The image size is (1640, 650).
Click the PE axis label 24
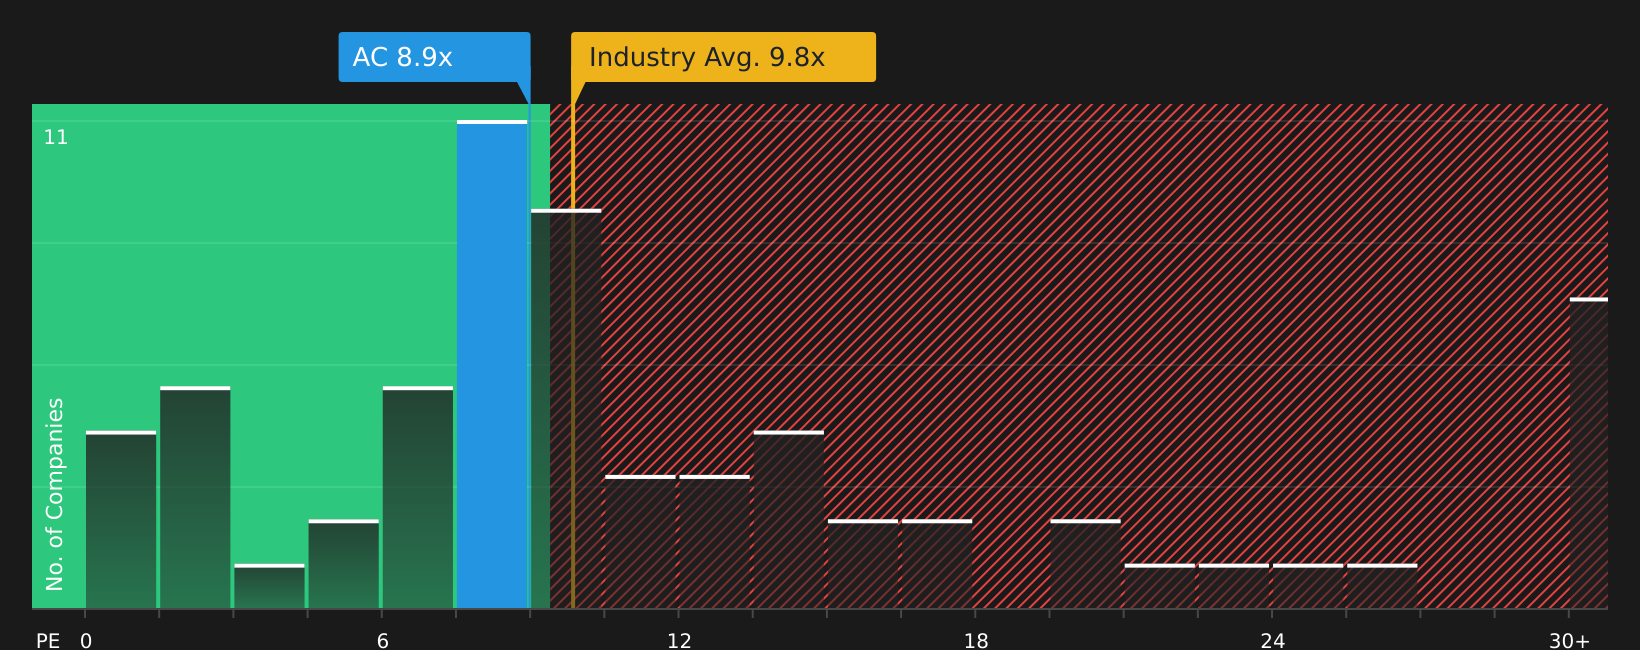point(1272,640)
